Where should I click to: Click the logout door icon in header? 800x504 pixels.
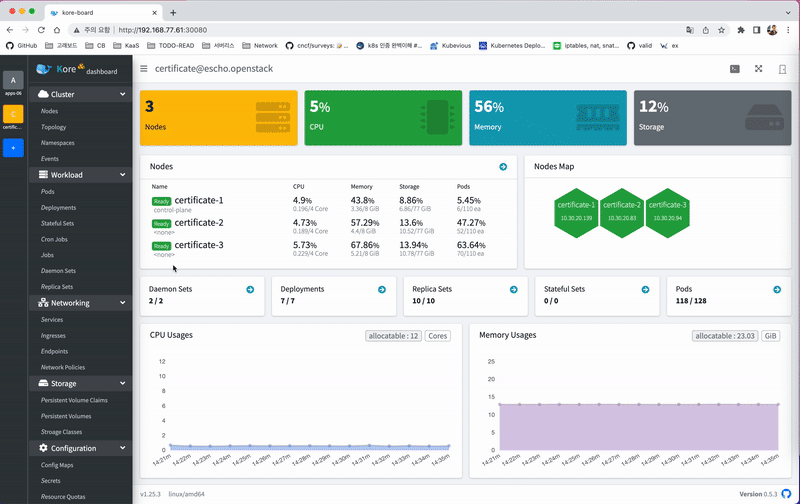coord(782,69)
